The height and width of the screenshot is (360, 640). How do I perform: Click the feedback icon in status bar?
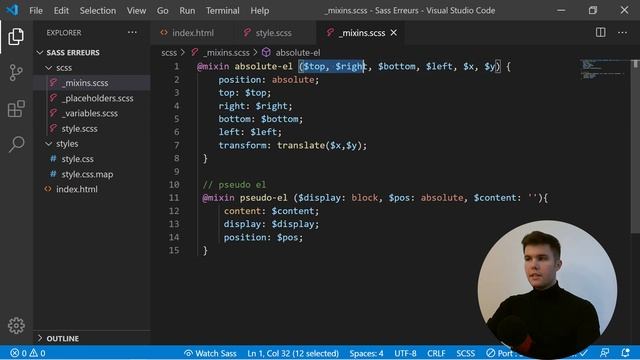604,353
